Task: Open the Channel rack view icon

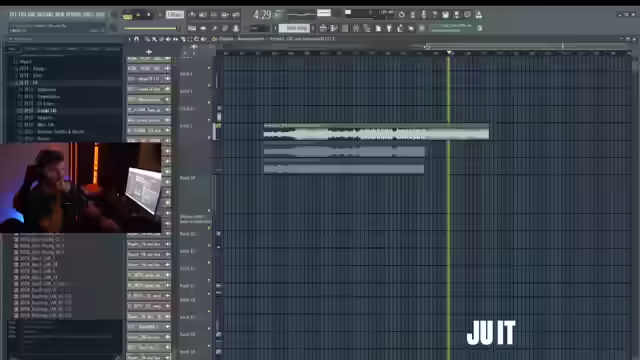Action: pyautogui.click(x=345, y=28)
